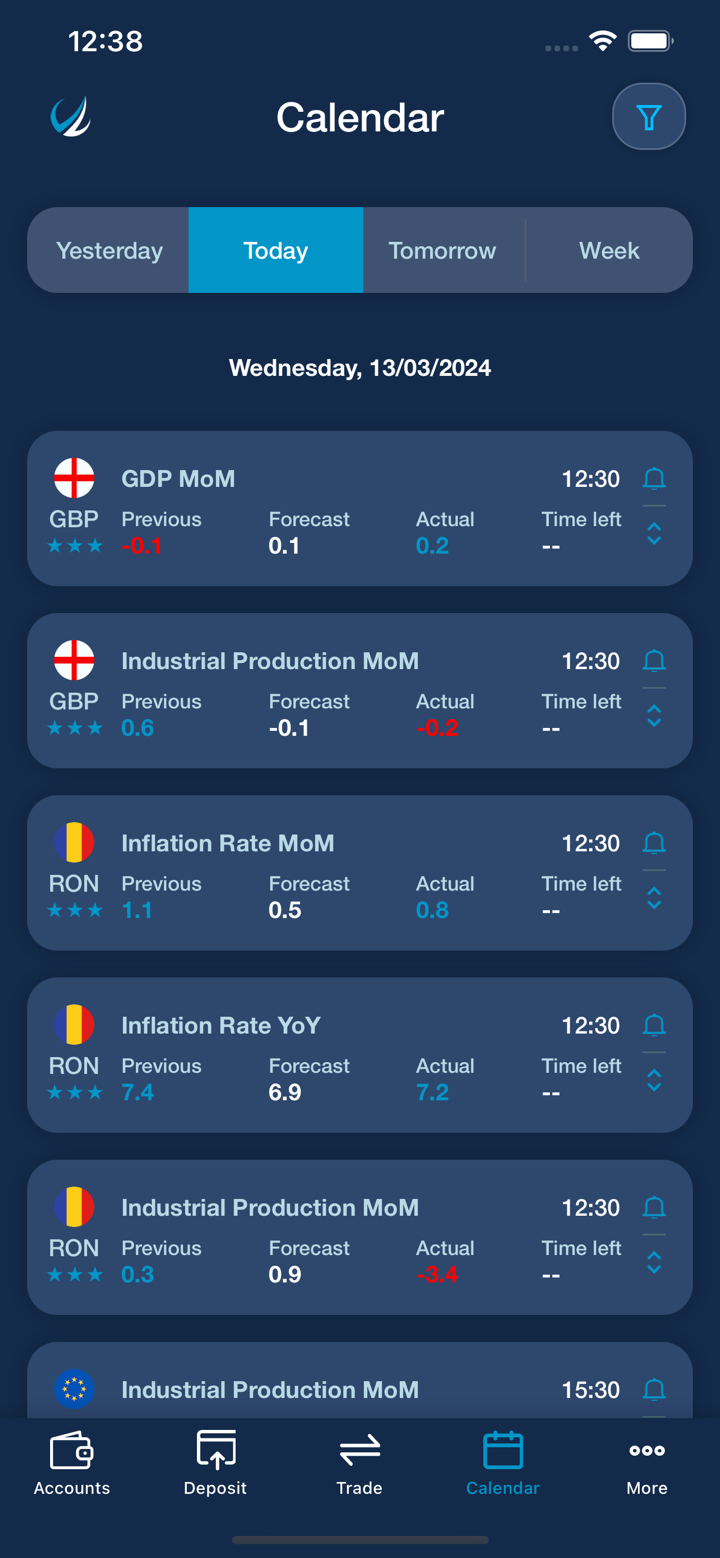Open the More options menu
The image size is (720, 1558).
point(647,1463)
